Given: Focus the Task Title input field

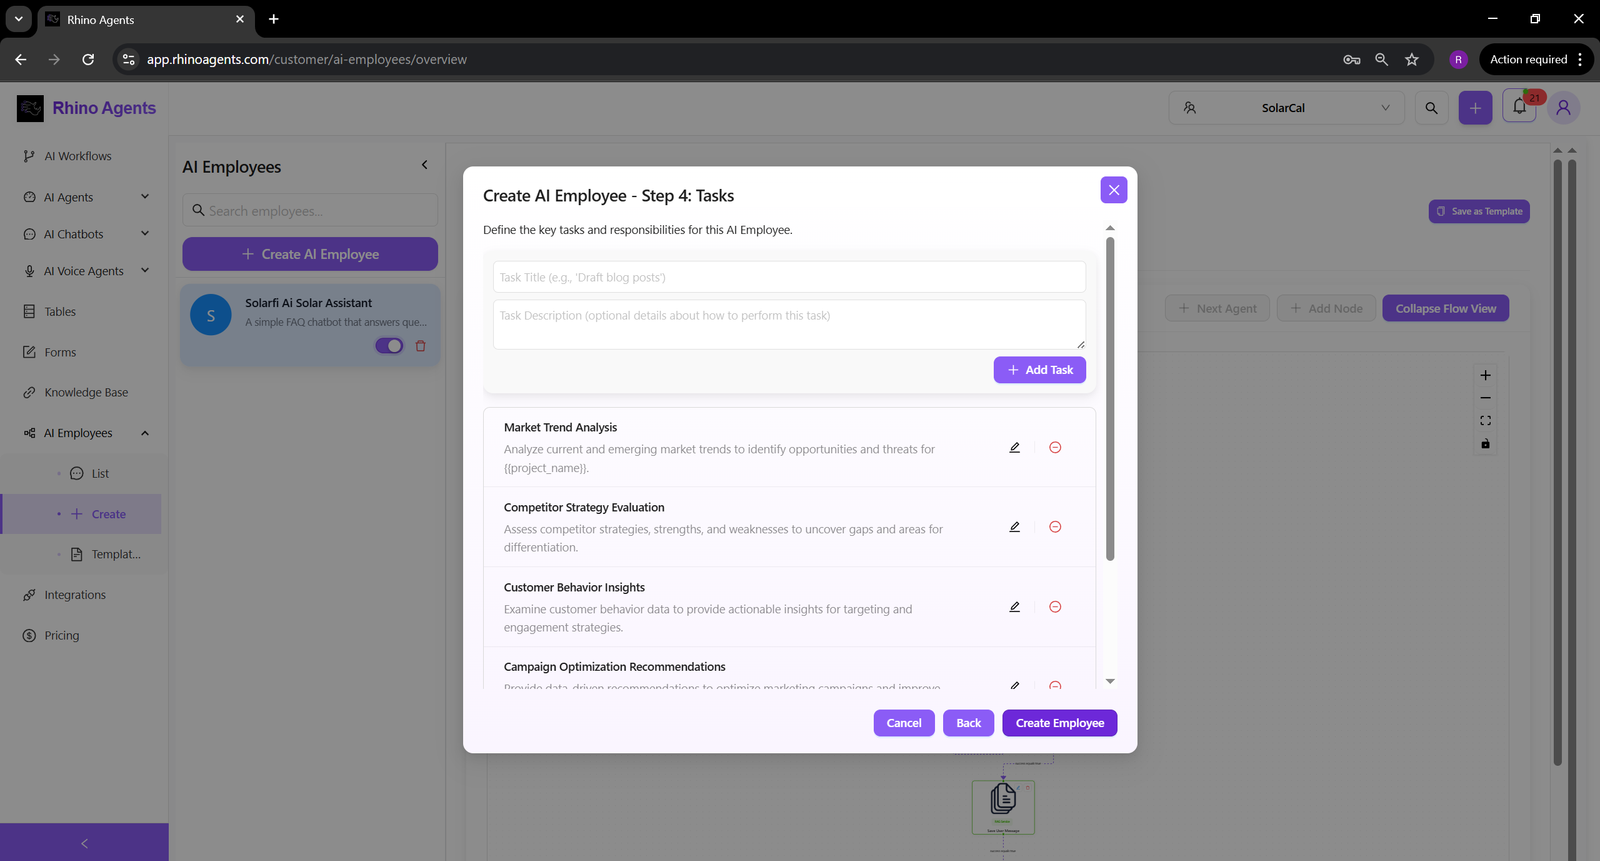Looking at the screenshot, I should point(789,277).
